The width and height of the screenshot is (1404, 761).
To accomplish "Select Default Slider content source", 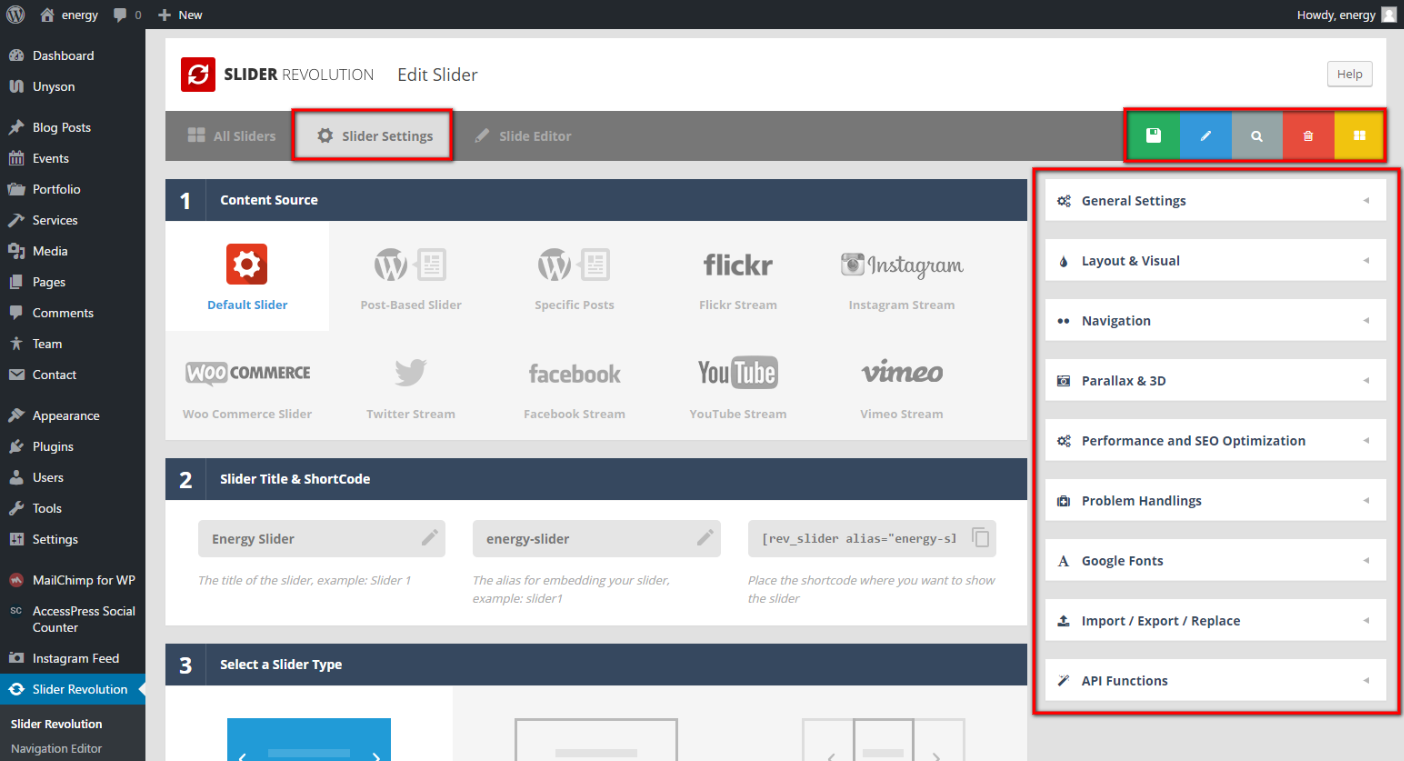I will coord(247,277).
